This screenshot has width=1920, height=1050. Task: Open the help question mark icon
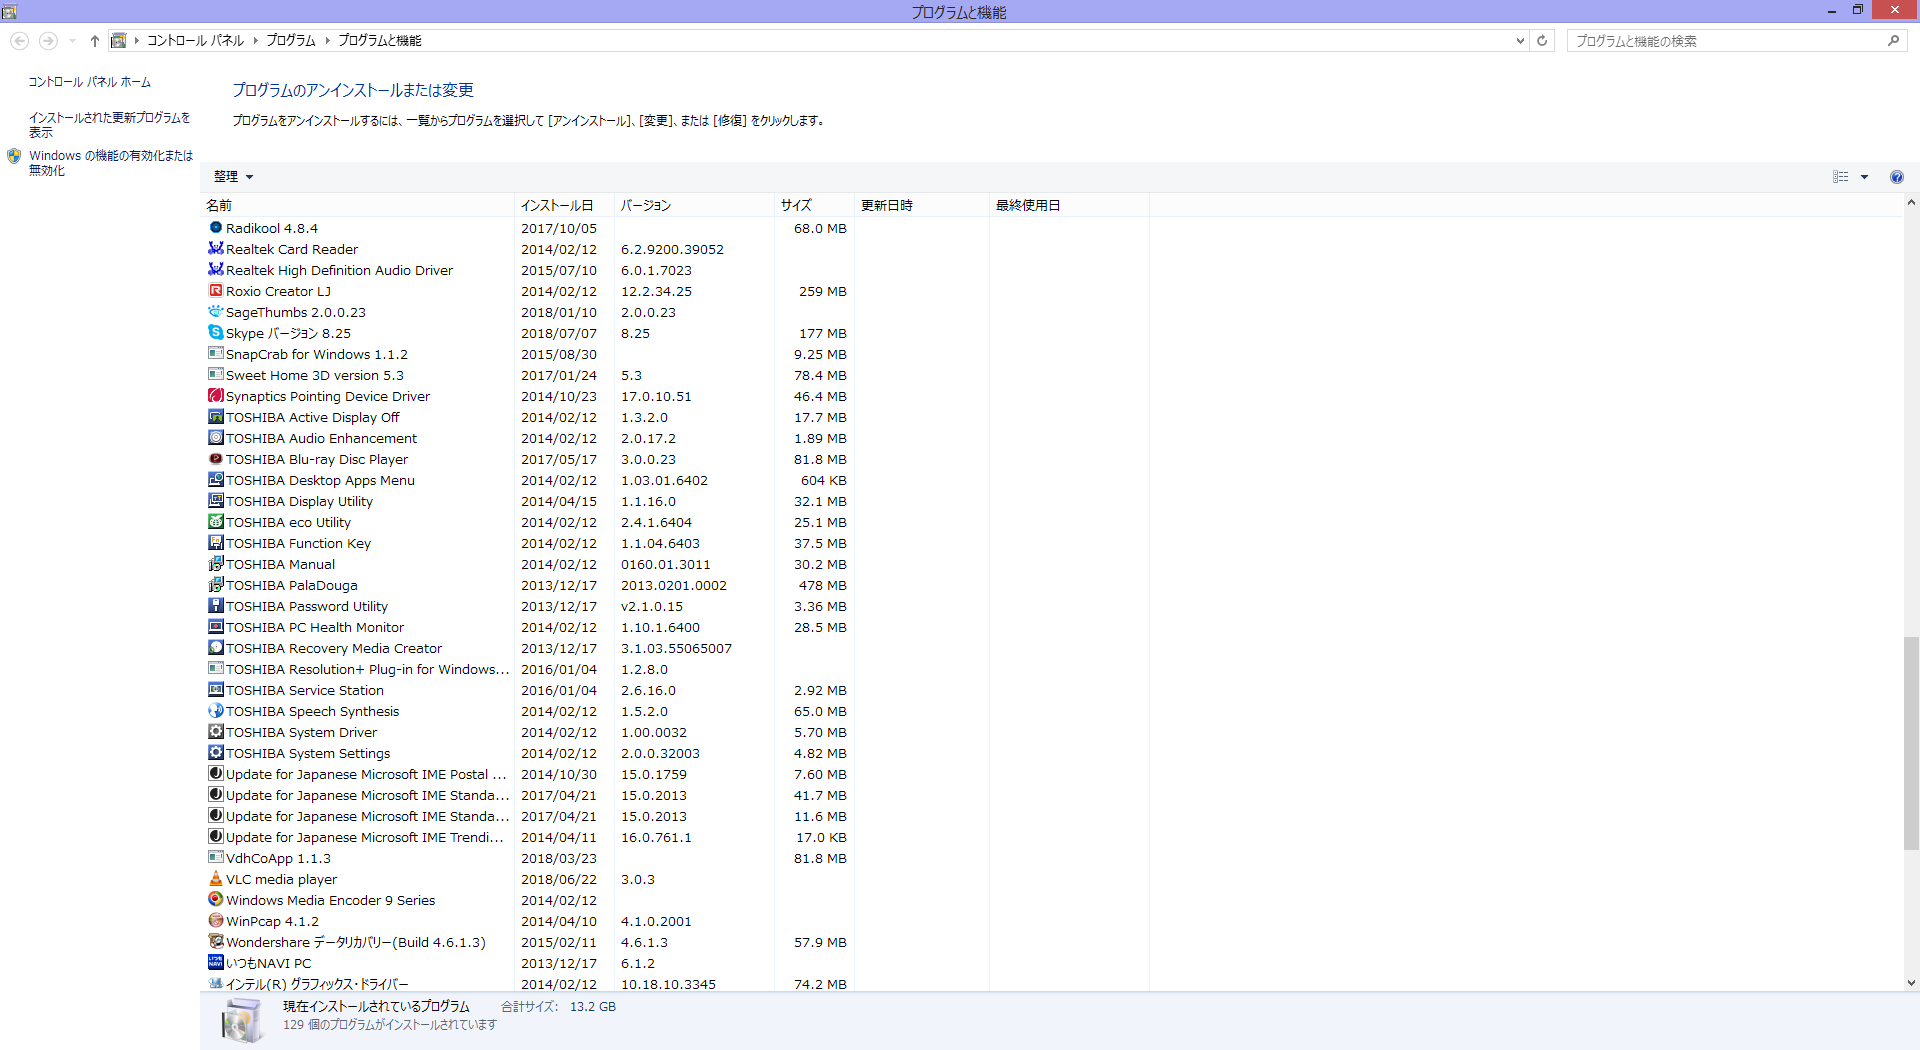[x=1897, y=177]
